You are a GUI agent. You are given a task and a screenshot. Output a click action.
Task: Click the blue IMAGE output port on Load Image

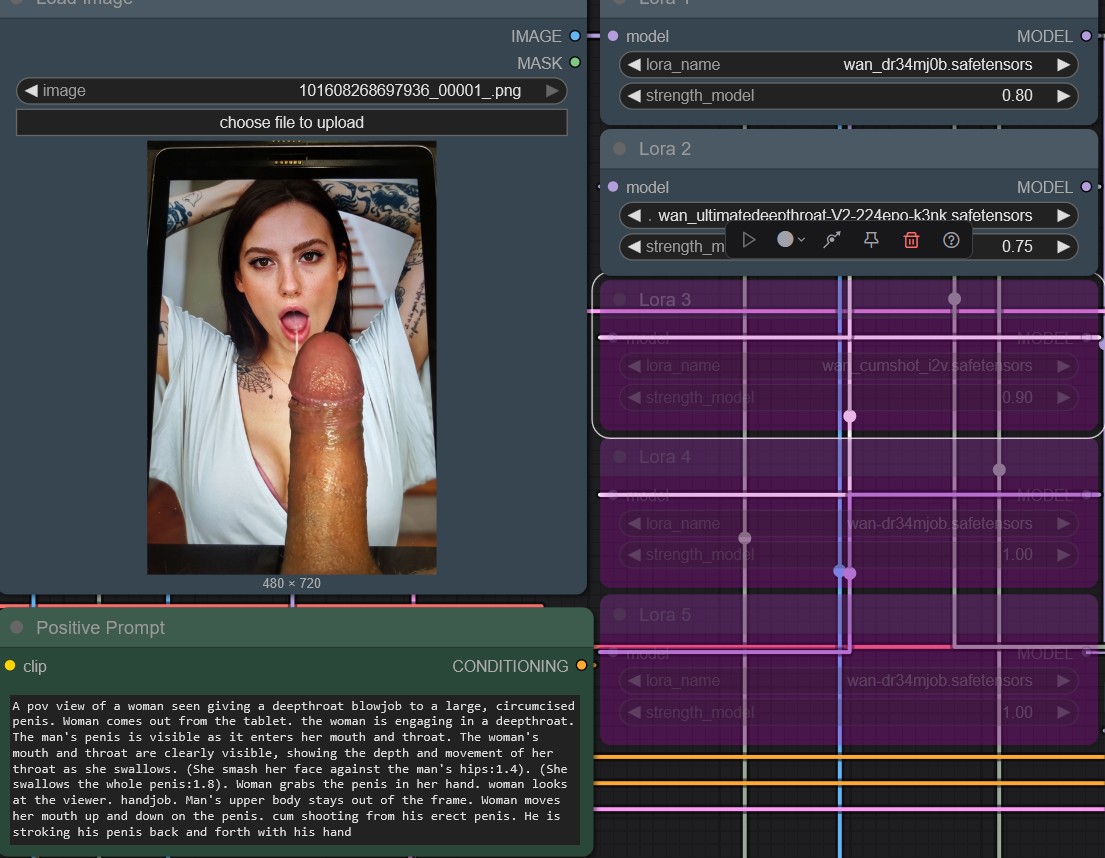coord(574,36)
